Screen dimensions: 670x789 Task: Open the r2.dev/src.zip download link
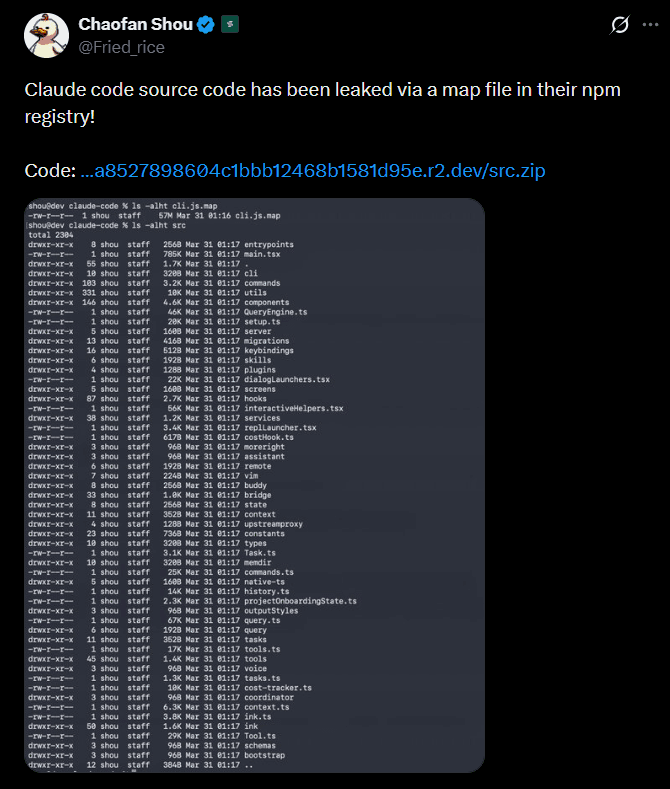(x=312, y=171)
